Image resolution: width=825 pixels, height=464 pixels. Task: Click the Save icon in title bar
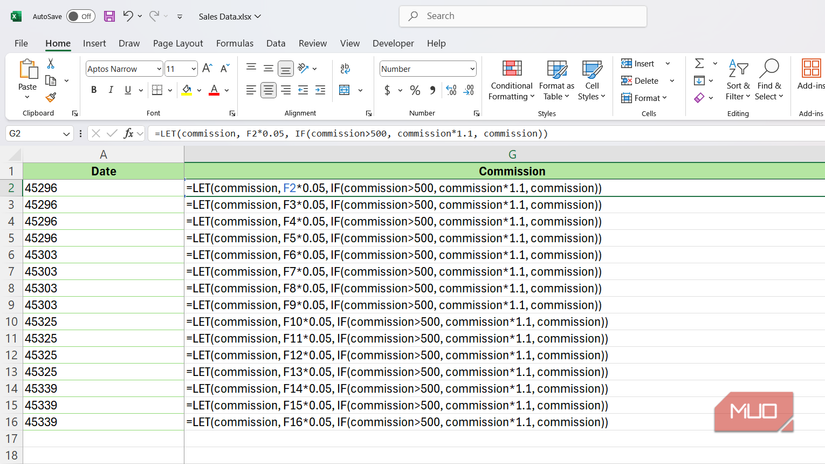click(x=109, y=16)
